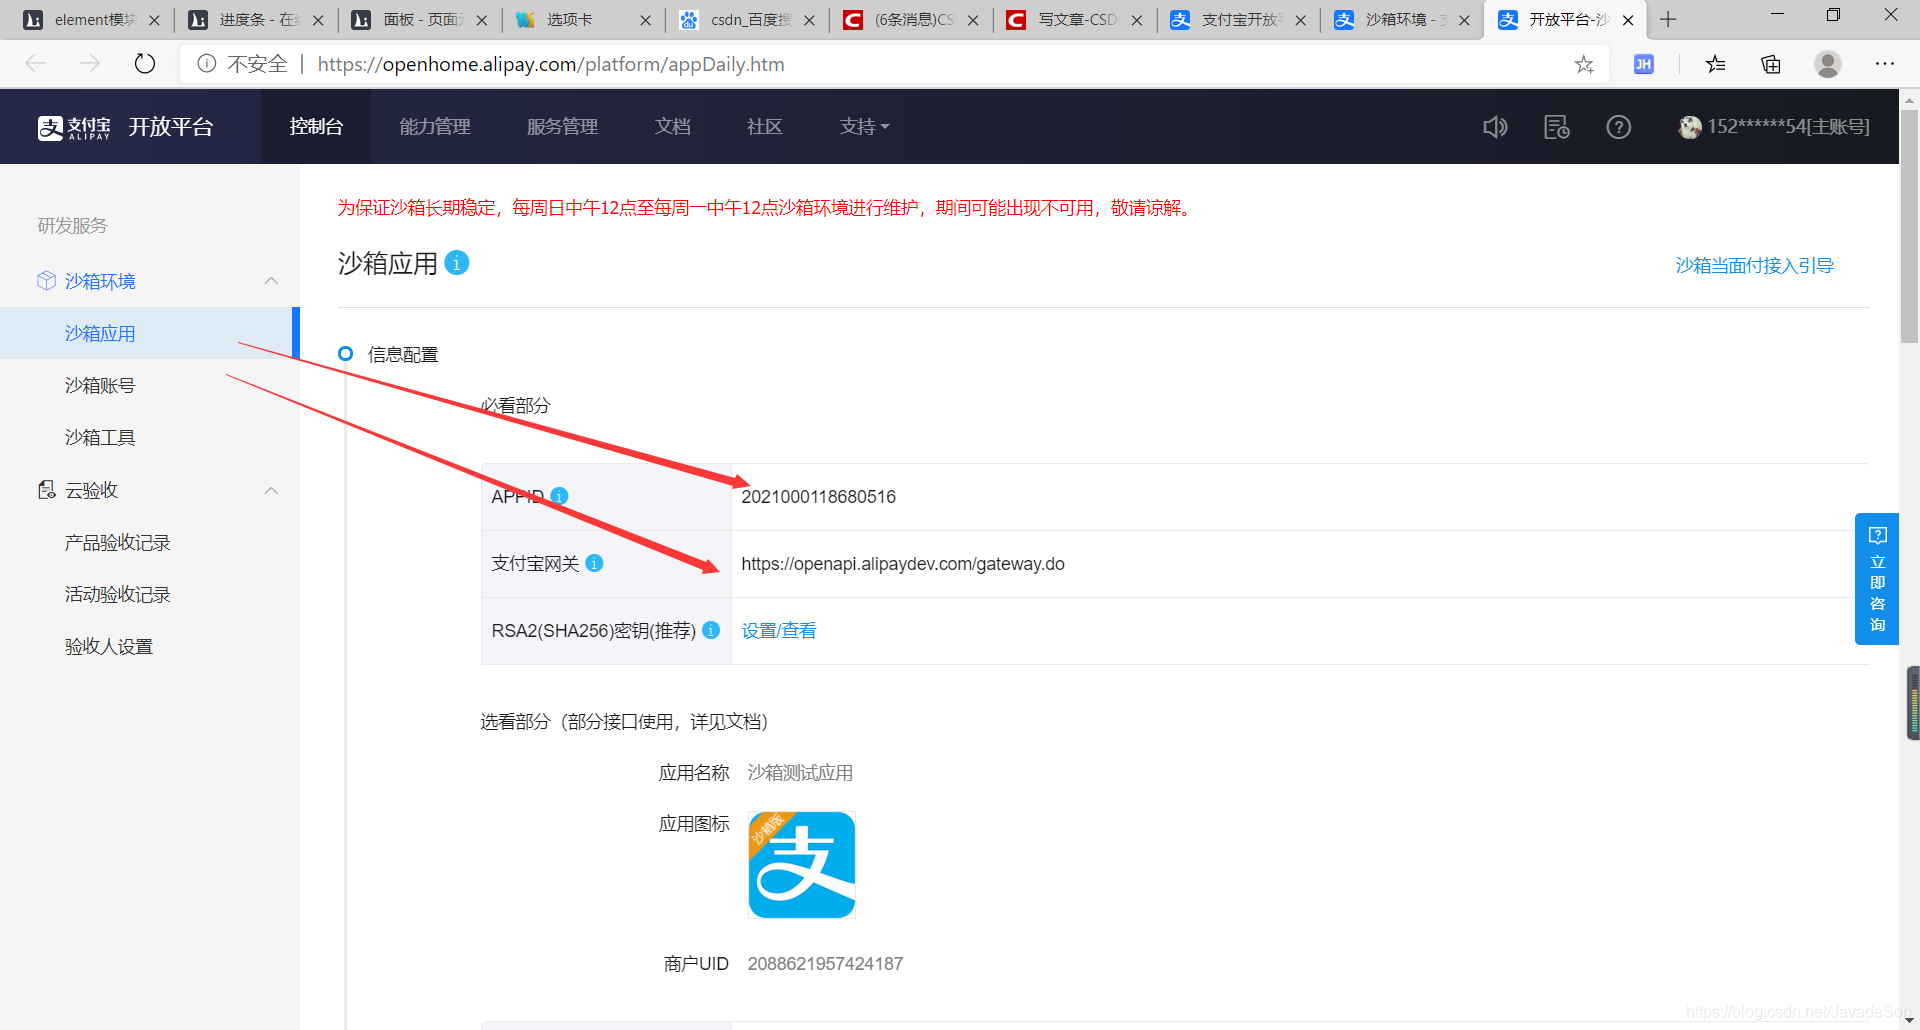The width and height of the screenshot is (1920, 1030).
Task: Click info icon beside 支付宝网关
Action: [x=594, y=563]
